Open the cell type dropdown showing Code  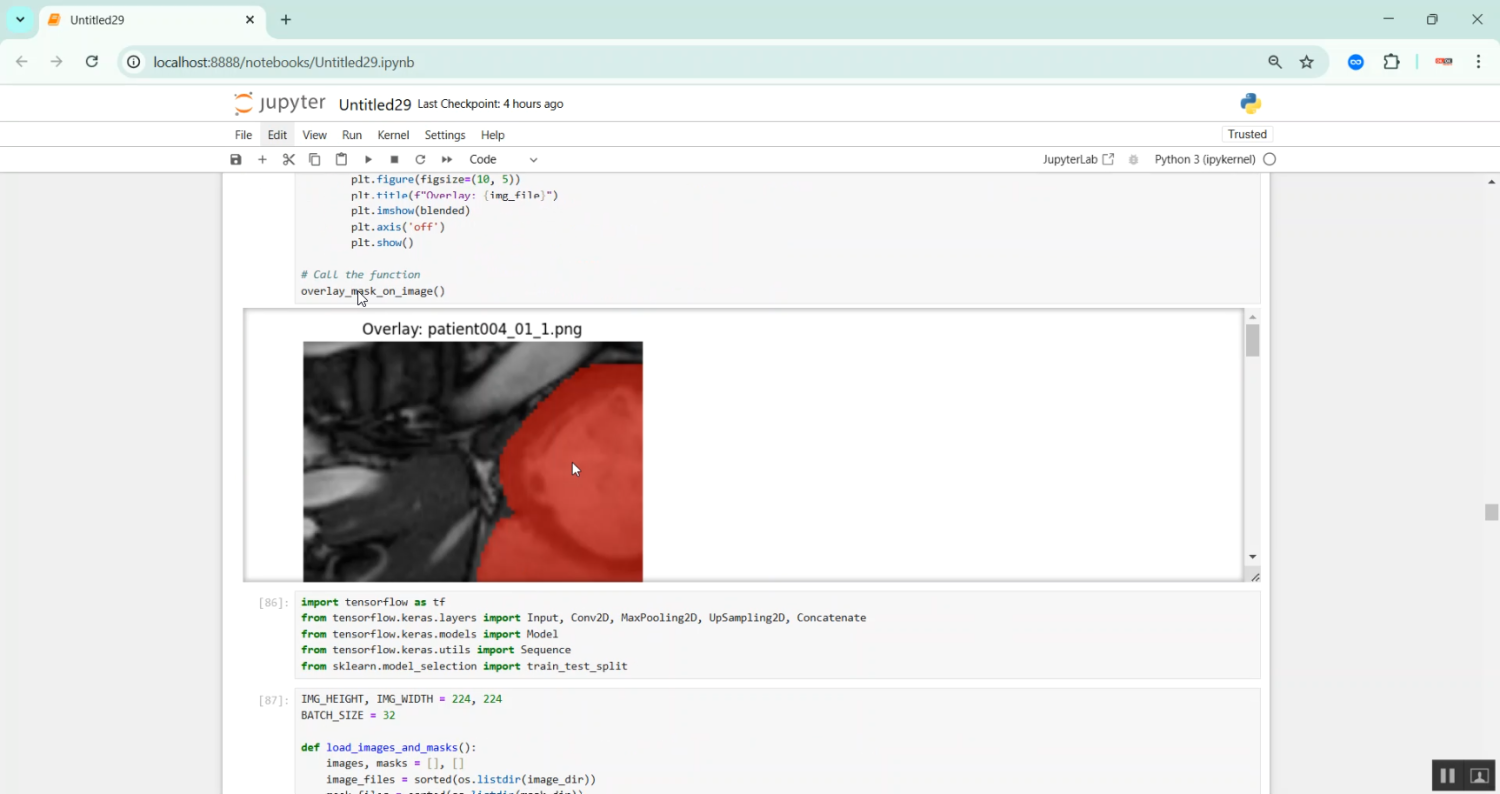[503, 160]
